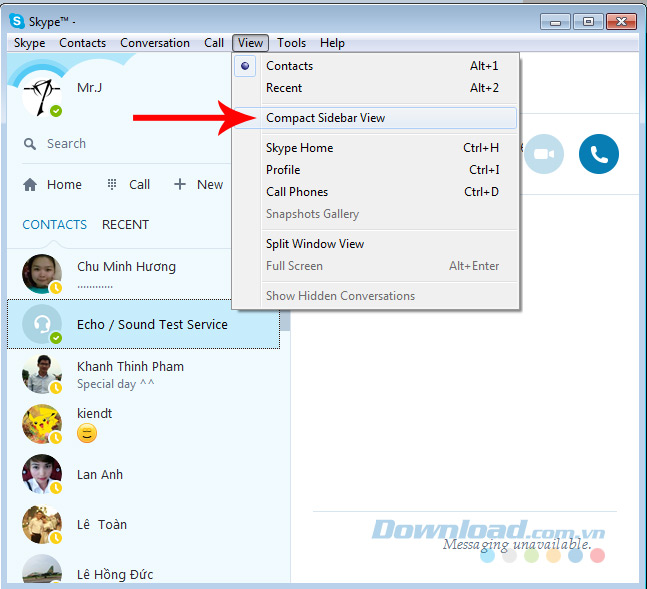
Task: Choose Call Phones menu entry
Action: point(375,192)
